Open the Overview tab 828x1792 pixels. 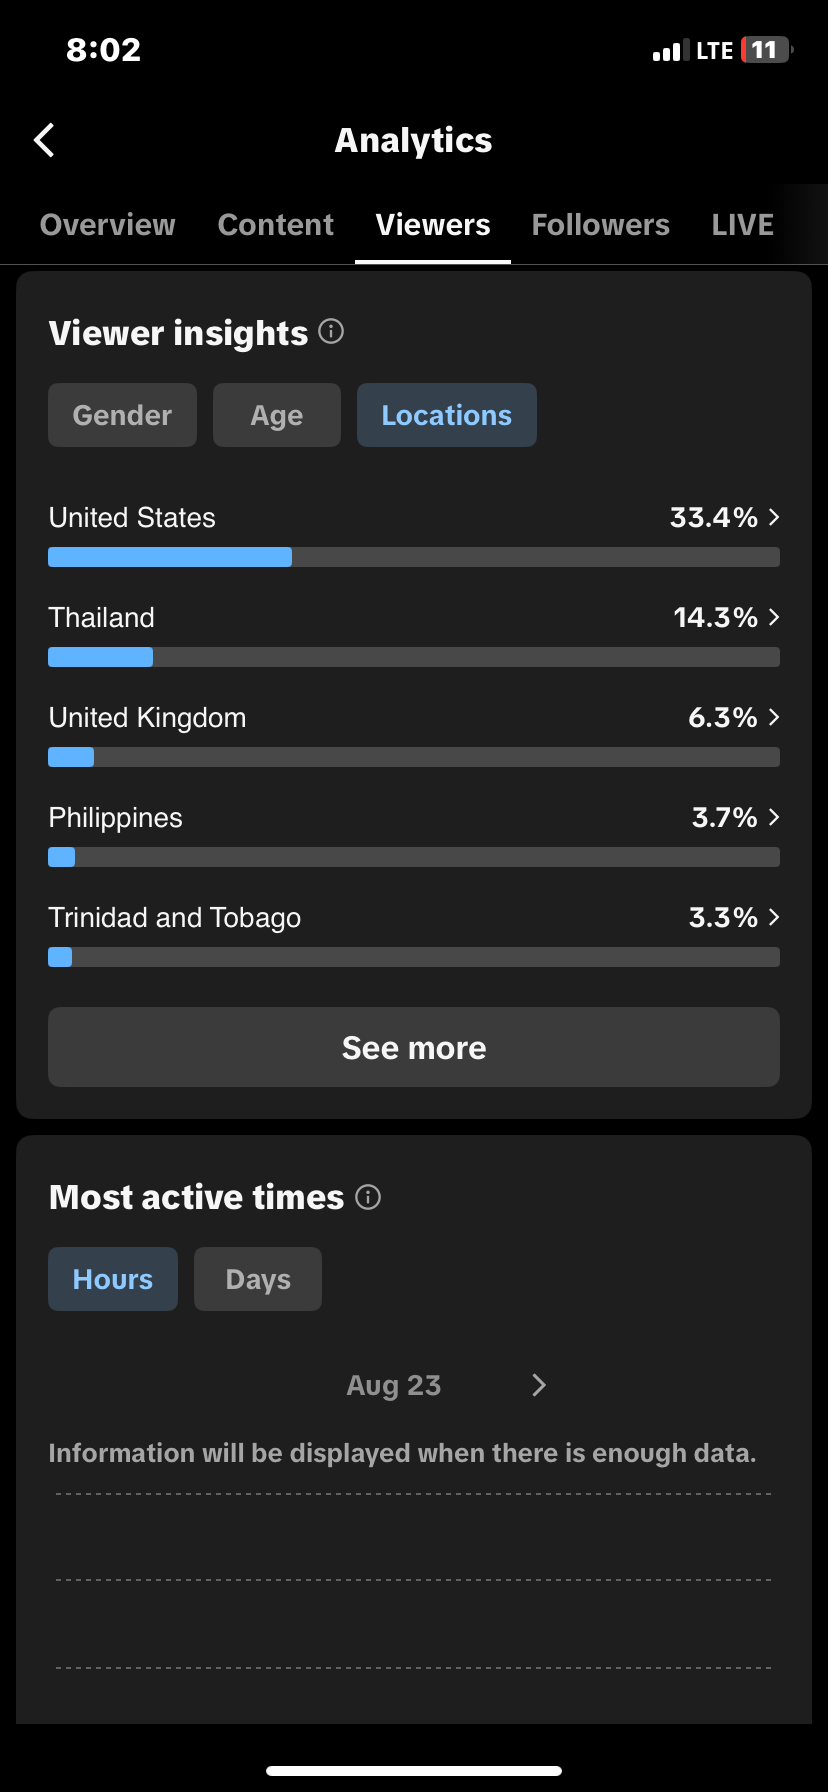click(108, 225)
